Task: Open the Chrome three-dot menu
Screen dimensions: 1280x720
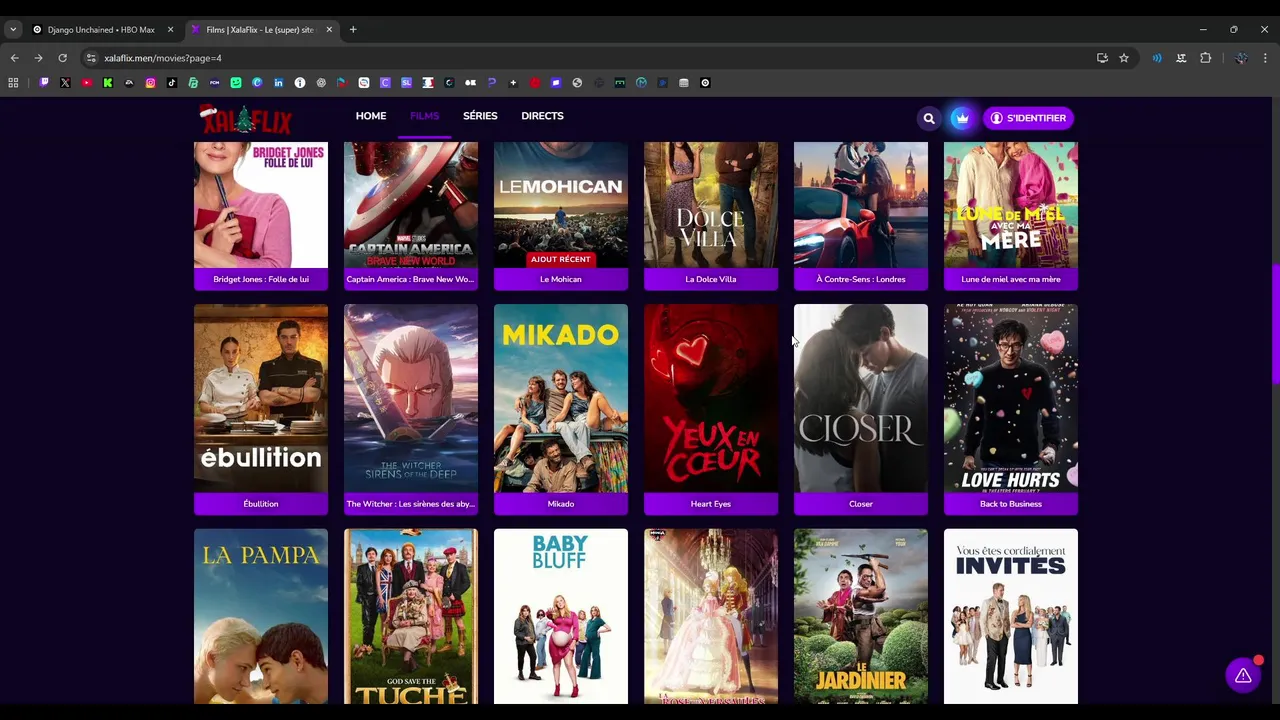Action: coord(1265,58)
